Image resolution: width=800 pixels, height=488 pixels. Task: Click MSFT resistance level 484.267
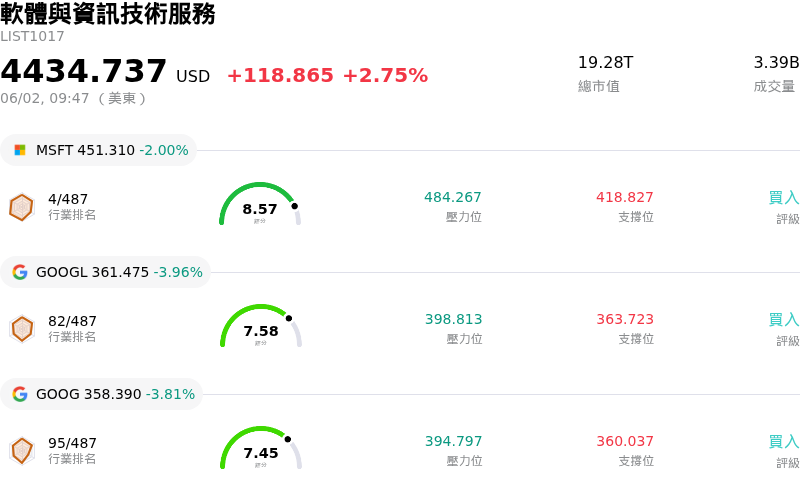click(453, 197)
